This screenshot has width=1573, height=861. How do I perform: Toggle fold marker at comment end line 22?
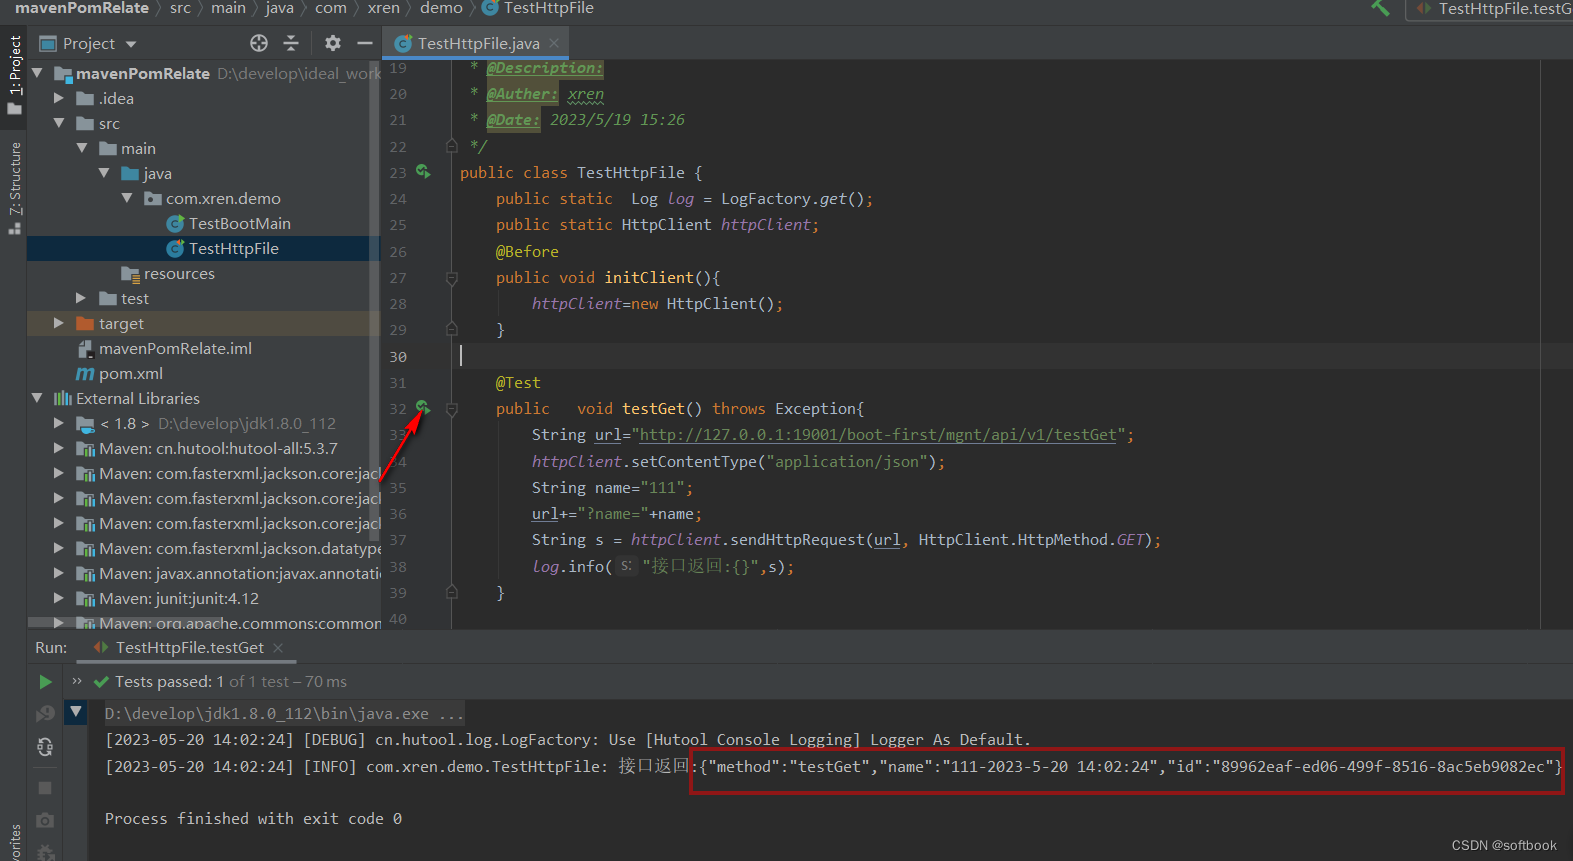(x=451, y=146)
